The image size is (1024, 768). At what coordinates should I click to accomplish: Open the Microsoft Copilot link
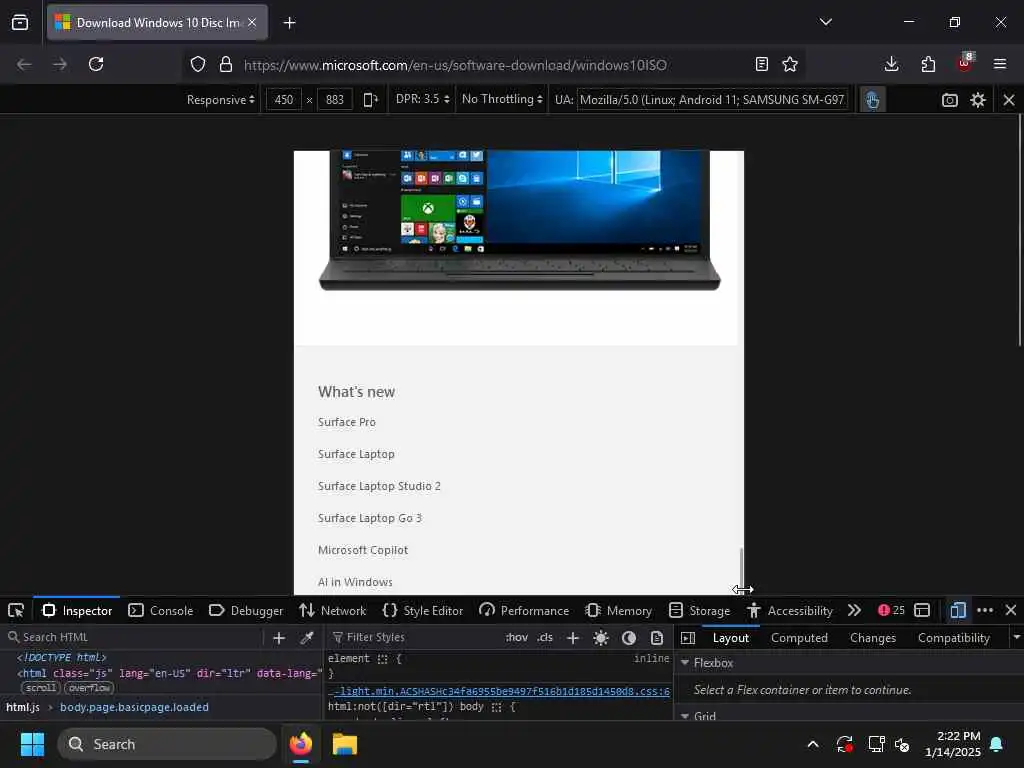(x=363, y=550)
